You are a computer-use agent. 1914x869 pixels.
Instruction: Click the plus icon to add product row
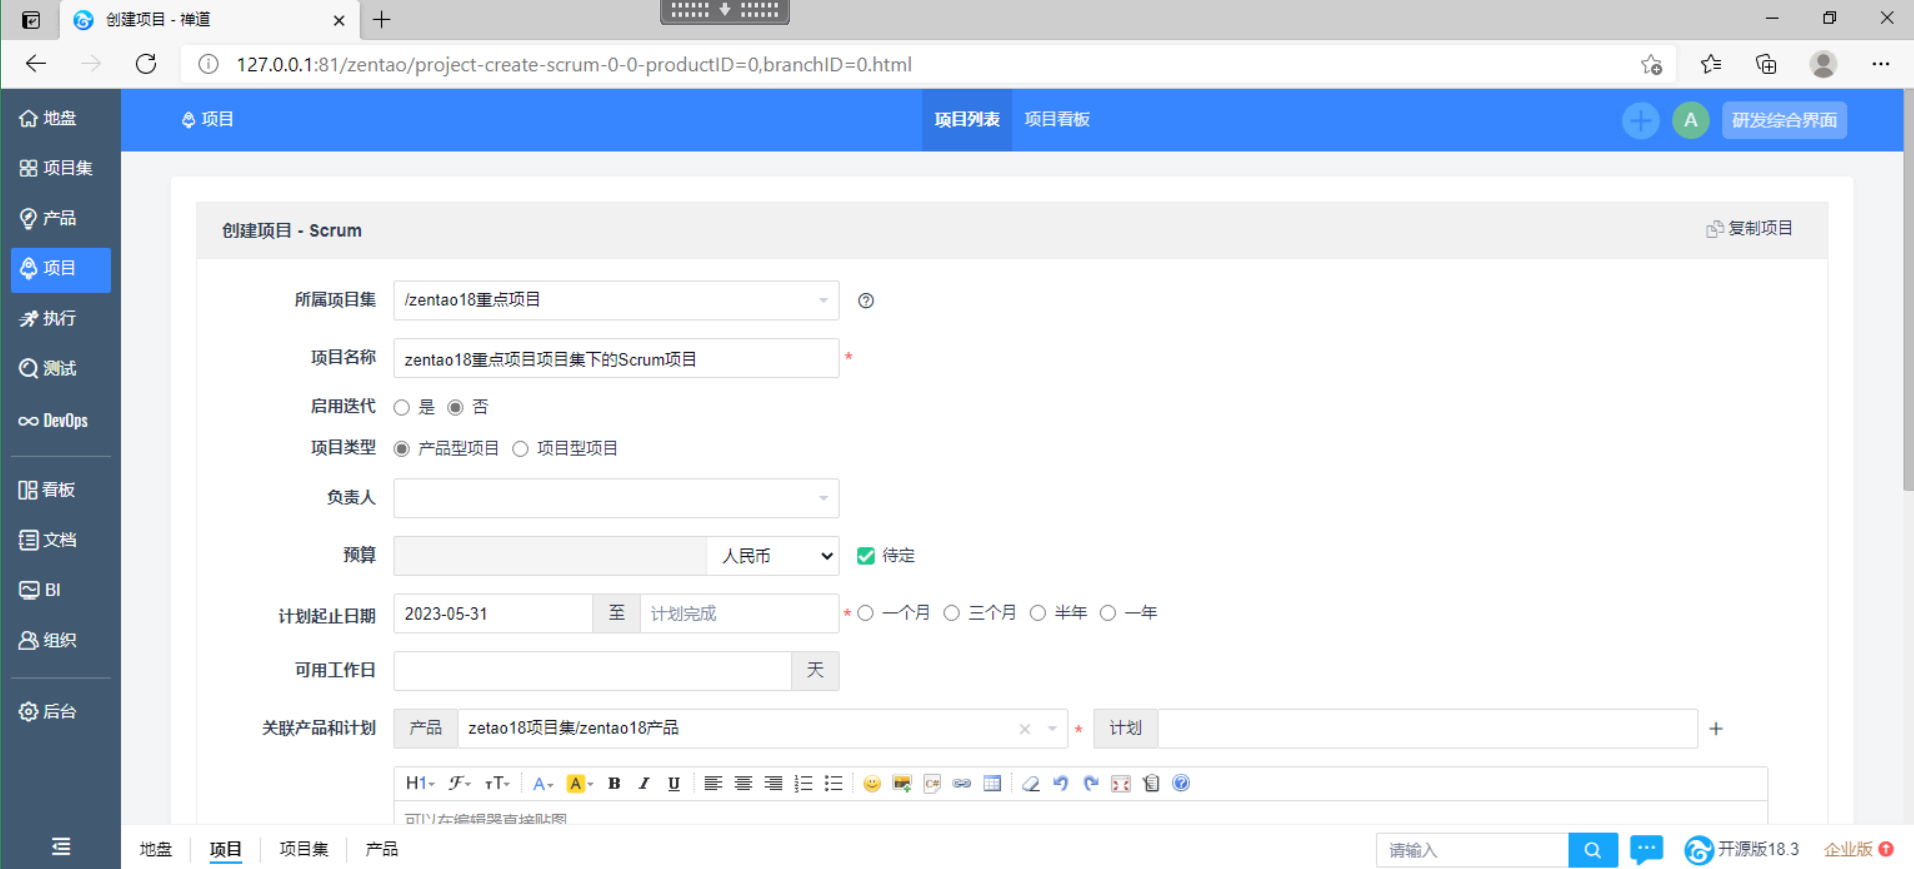coord(1716,729)
